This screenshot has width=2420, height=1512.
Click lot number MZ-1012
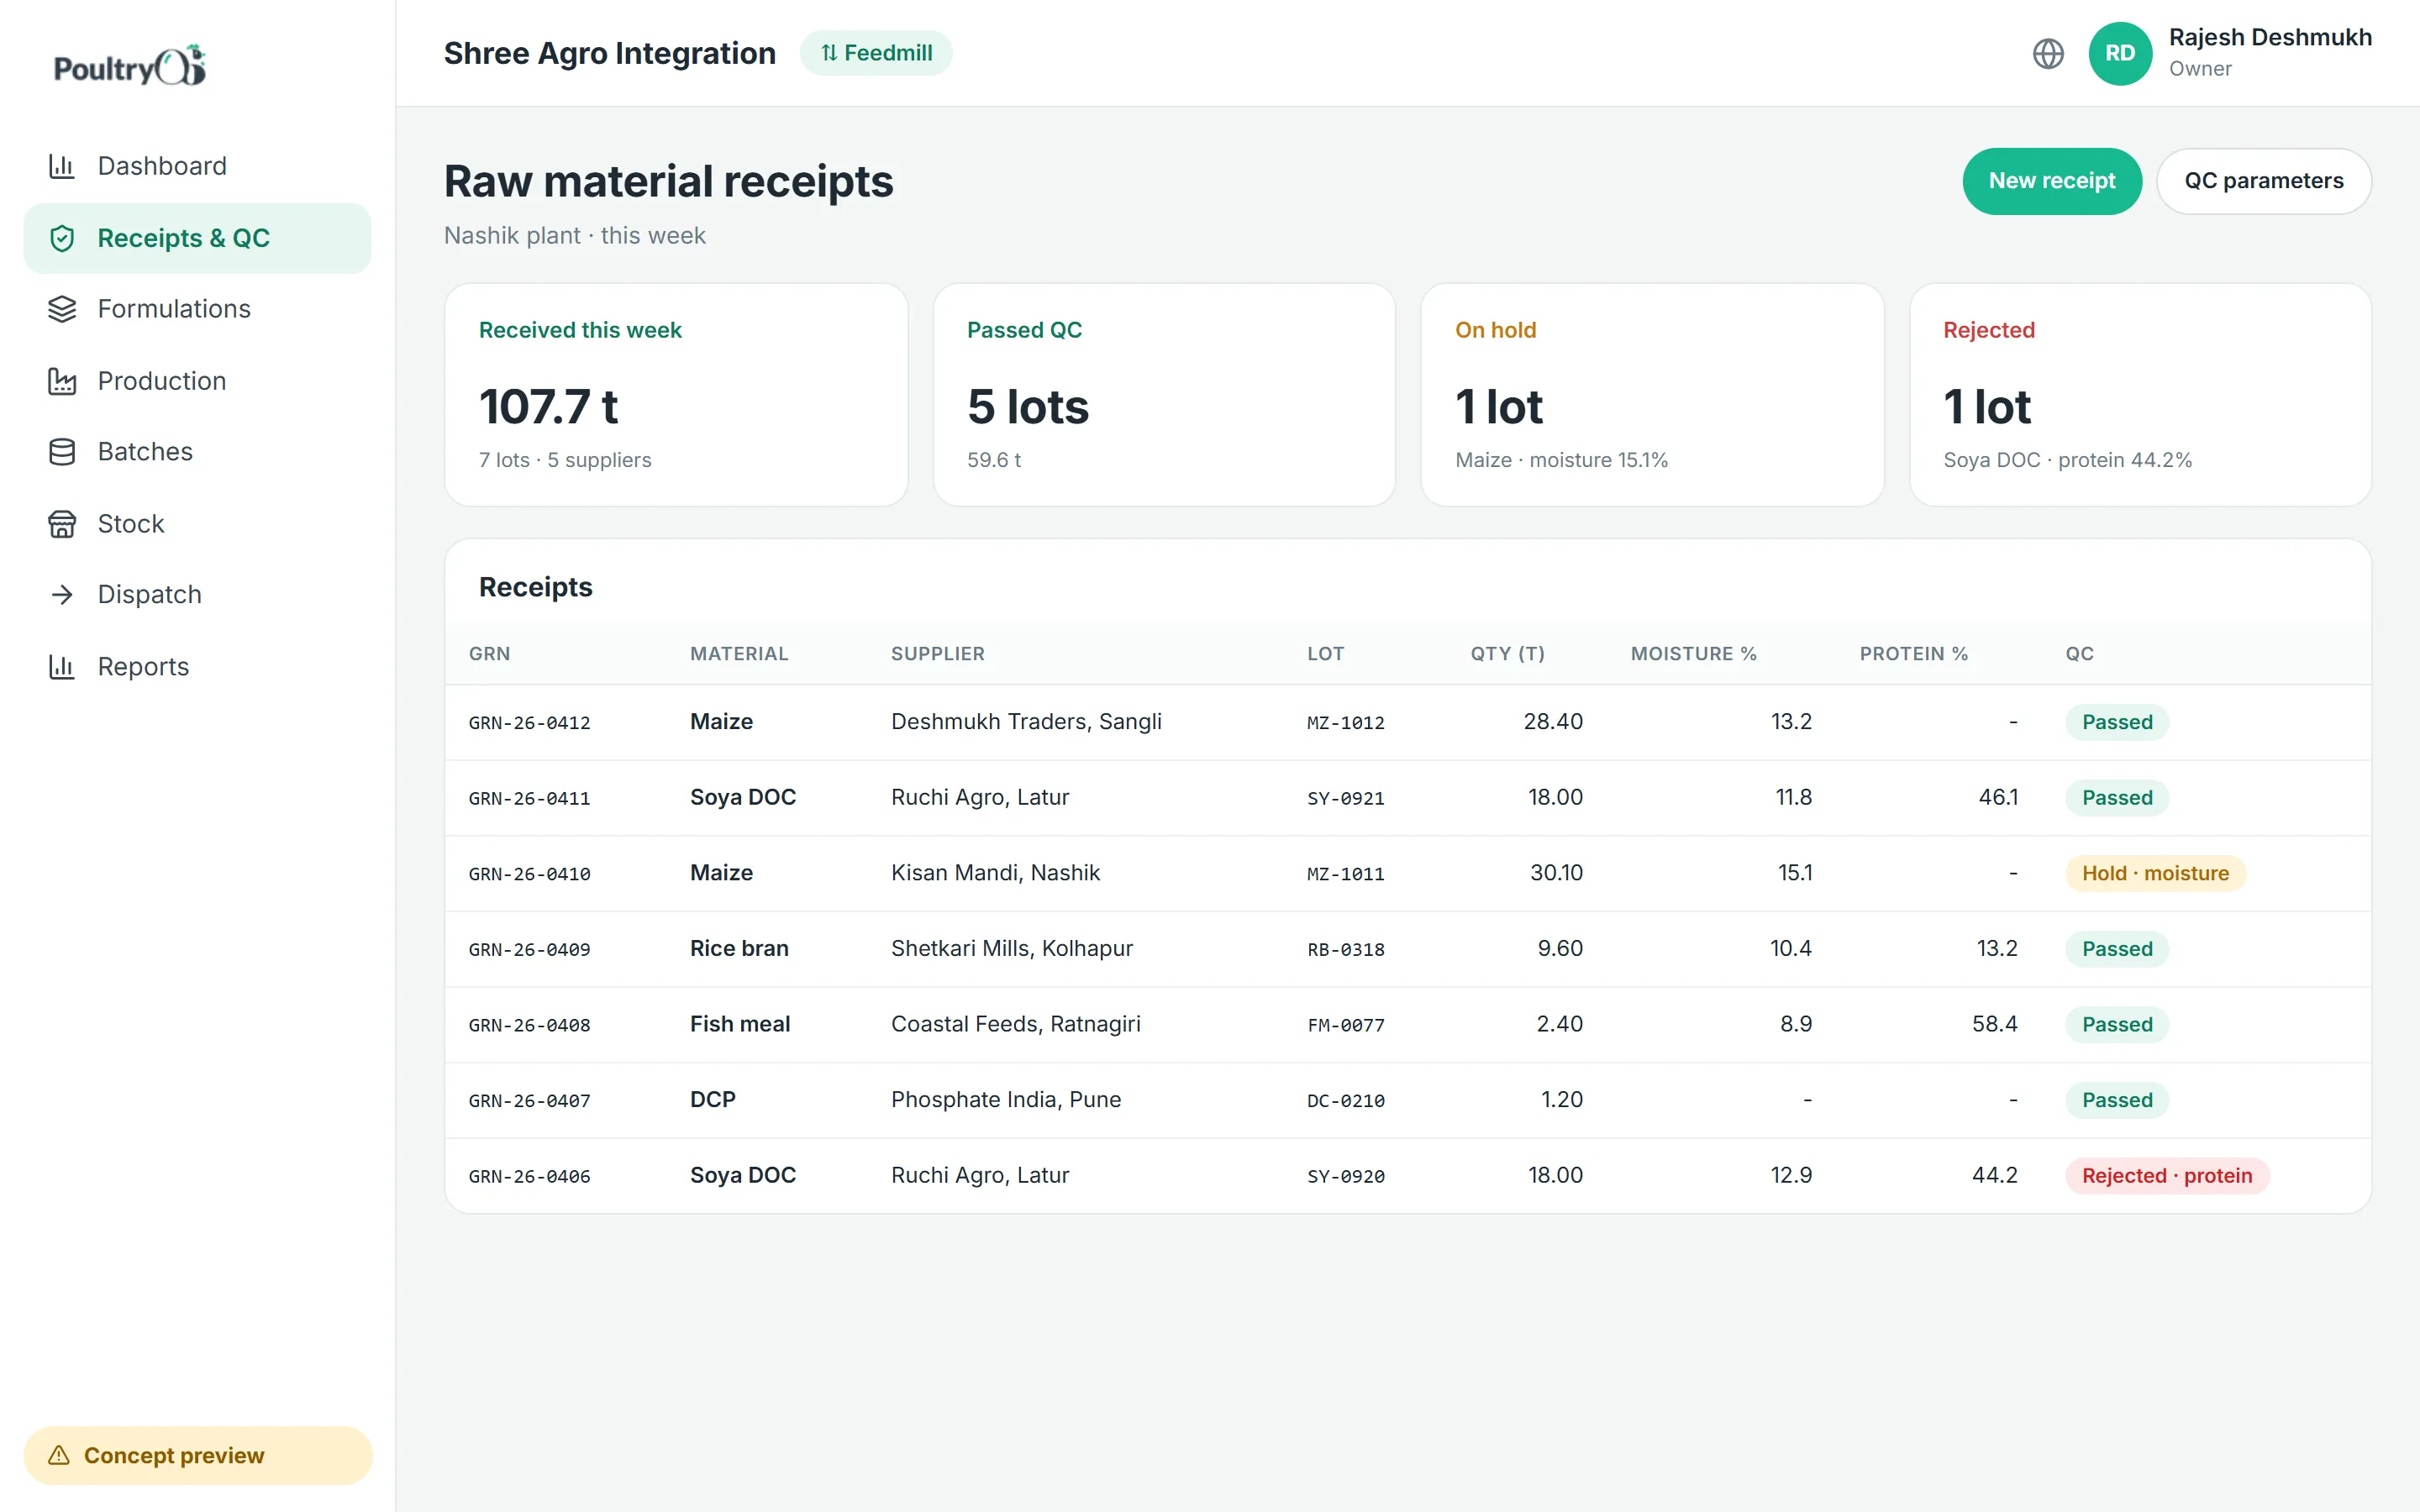[1346, 722]
